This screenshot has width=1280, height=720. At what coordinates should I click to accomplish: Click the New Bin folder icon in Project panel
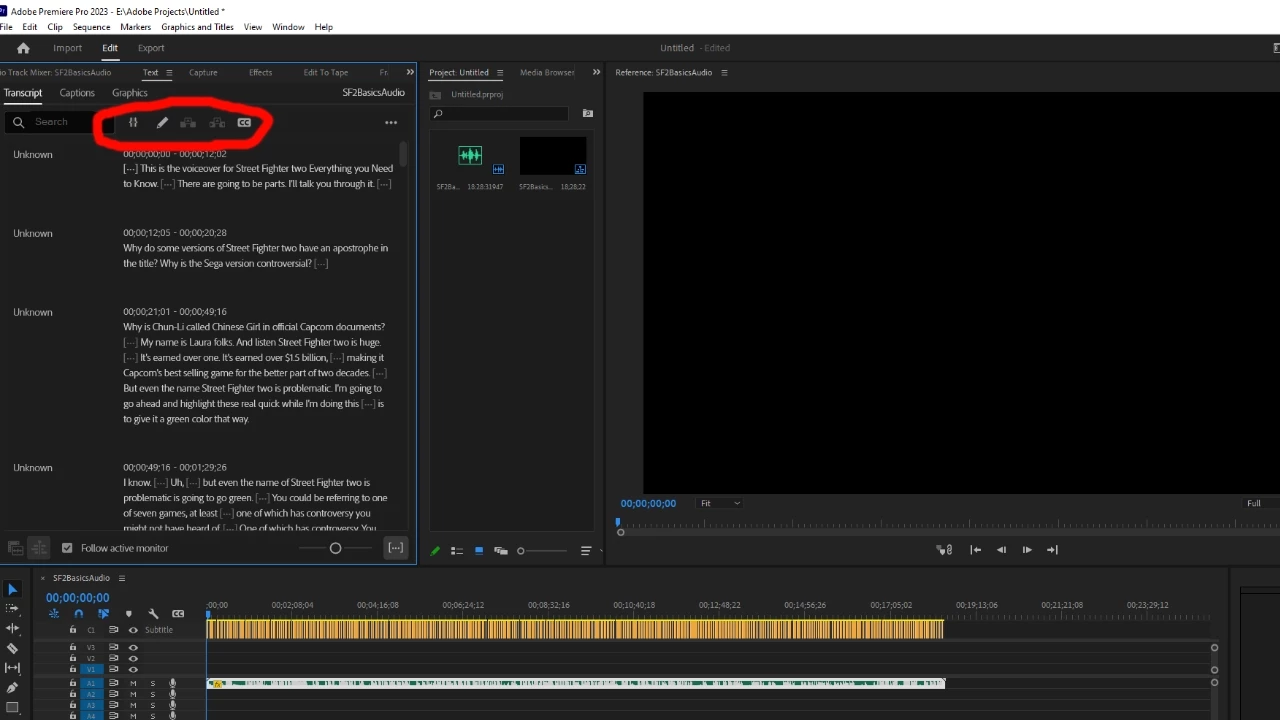pyautogui.click(x=587, y=114)
